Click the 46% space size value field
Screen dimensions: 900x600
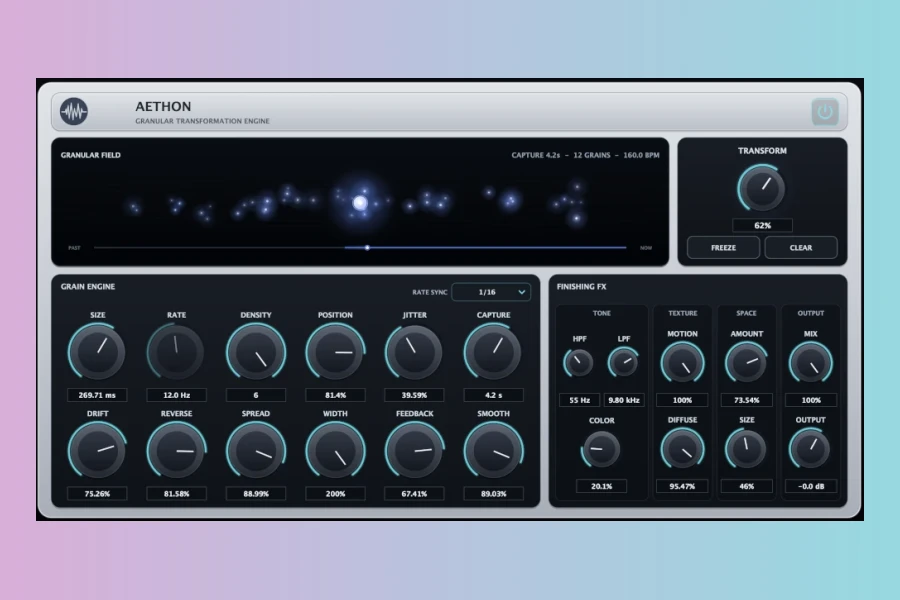pyautogui.click(x=746, y=486)
